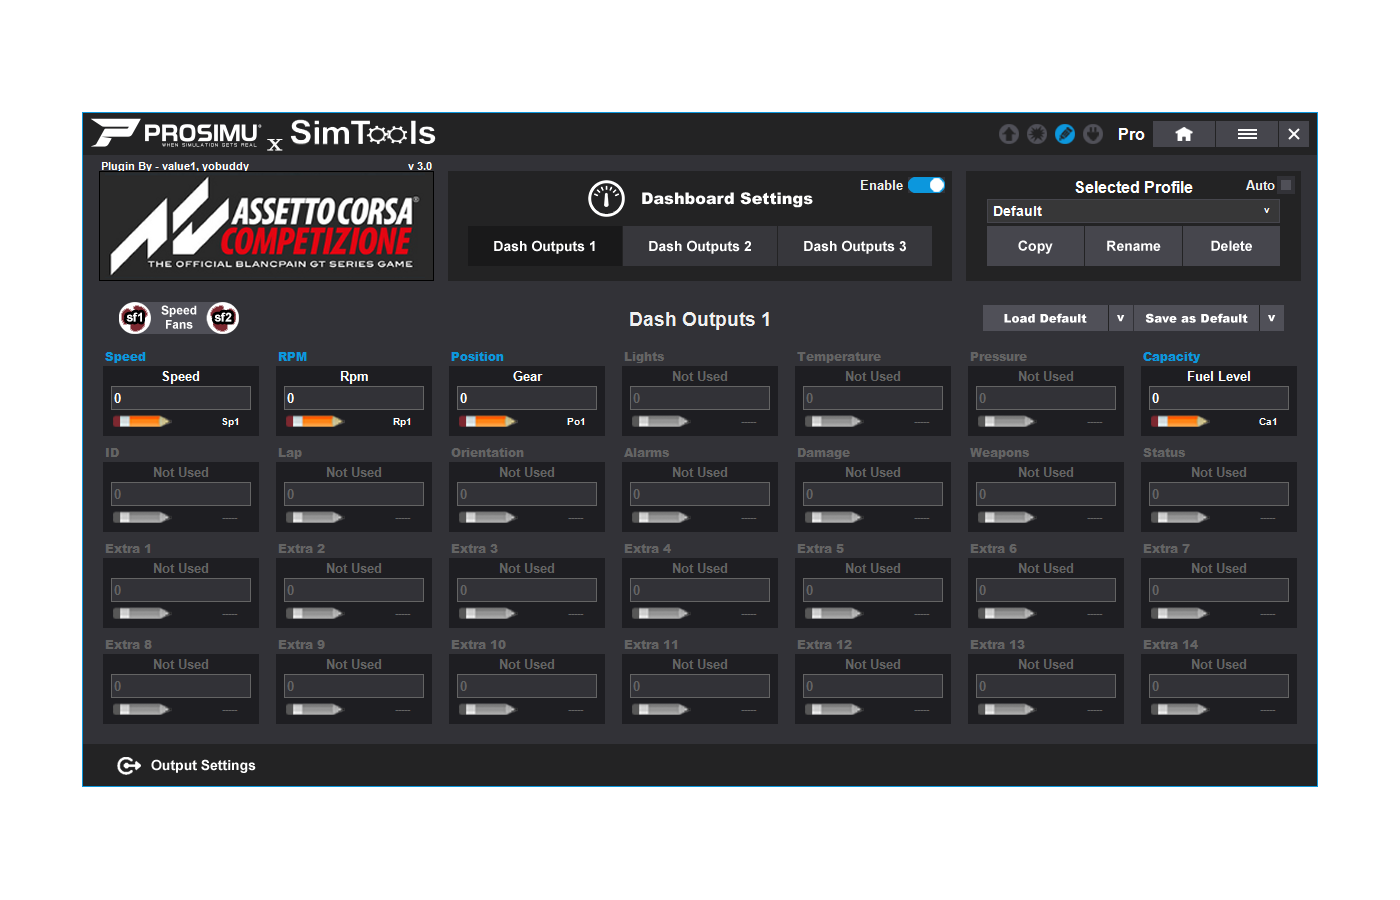This screenshot has width=1400, height=900.
Task: Switch to the Dash Outputs 1 tab
Action: pyautogui.click(x=545, y=246)
